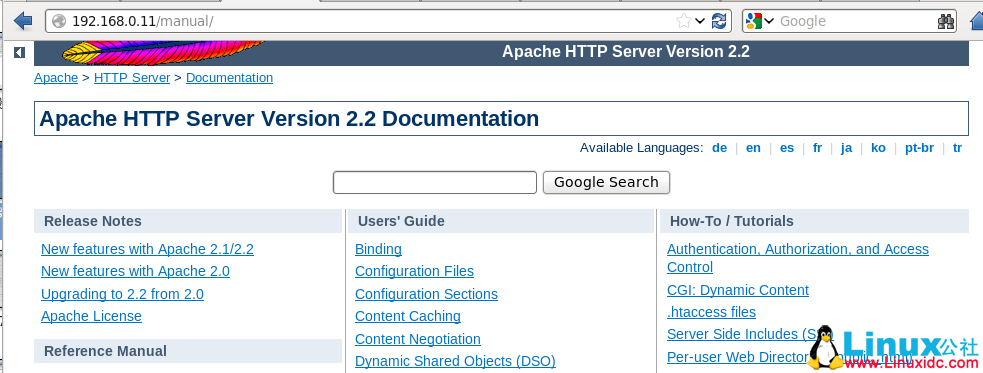The width and height of the screenshot is (983, 373).
Task: Open the Apache breadcrumb link
Action: click(56, 78)
